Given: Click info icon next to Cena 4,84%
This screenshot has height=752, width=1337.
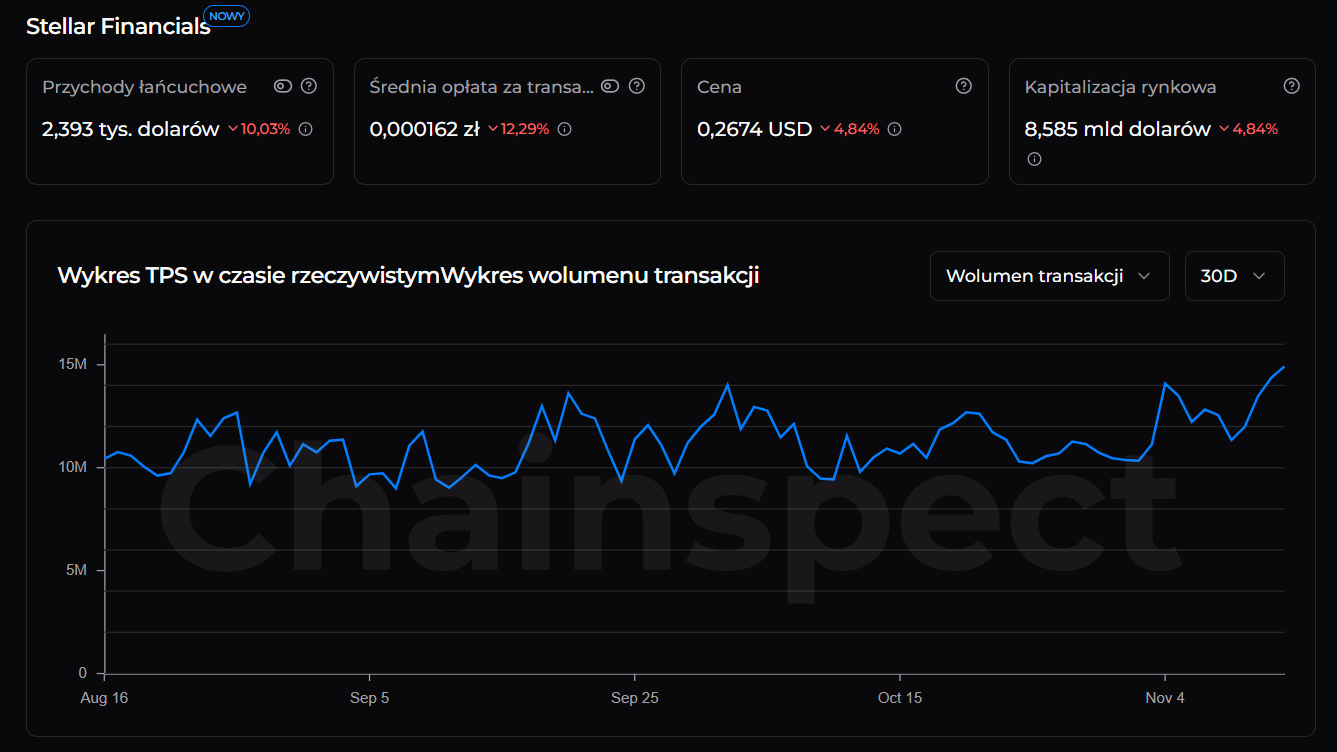Looking at the screenshot, I should coord(895,129).
